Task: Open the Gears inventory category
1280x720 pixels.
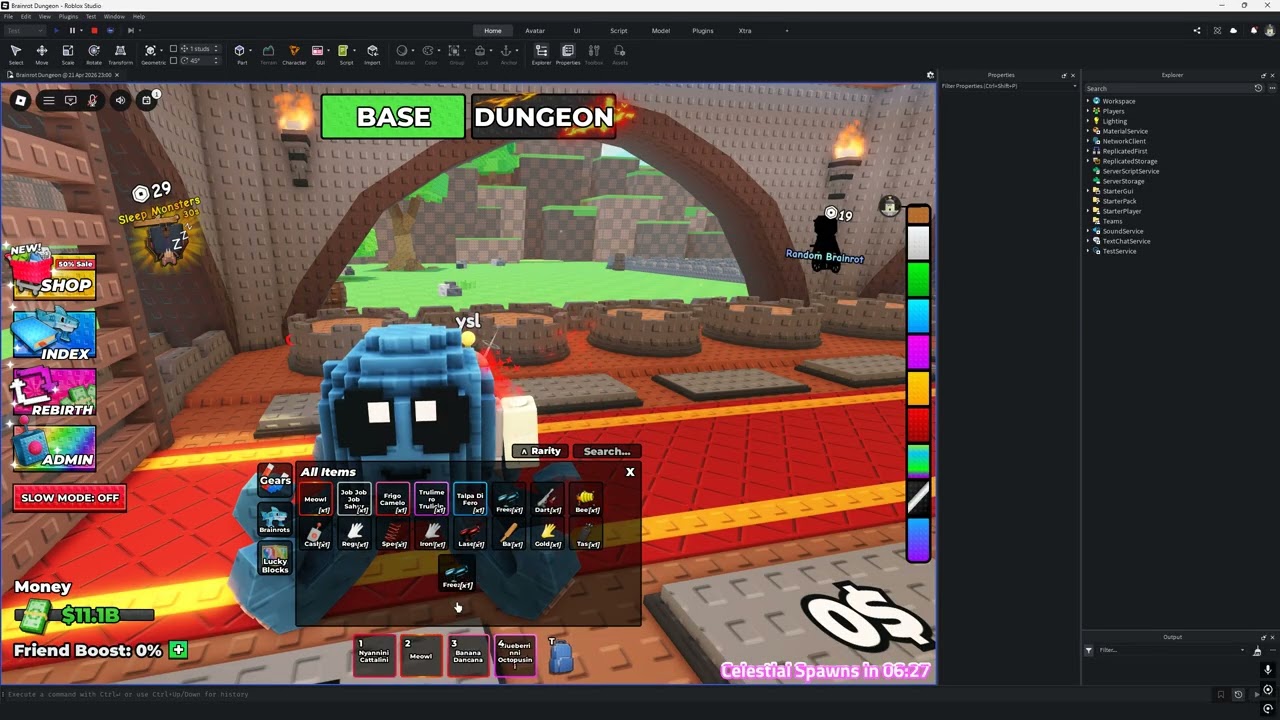Action: click(275, 480)
